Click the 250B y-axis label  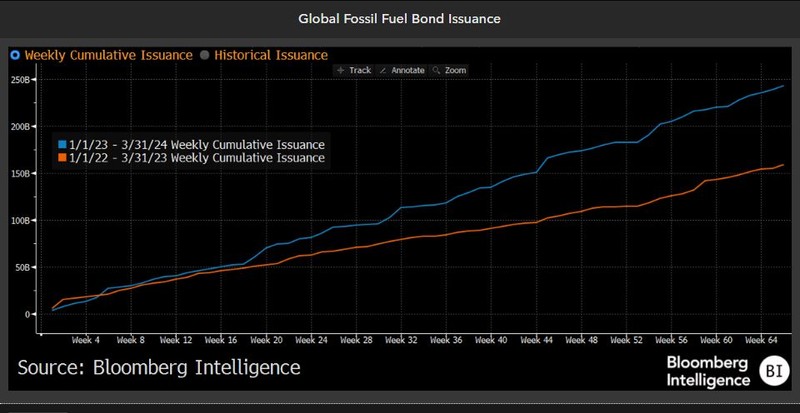tap(22, 80)
